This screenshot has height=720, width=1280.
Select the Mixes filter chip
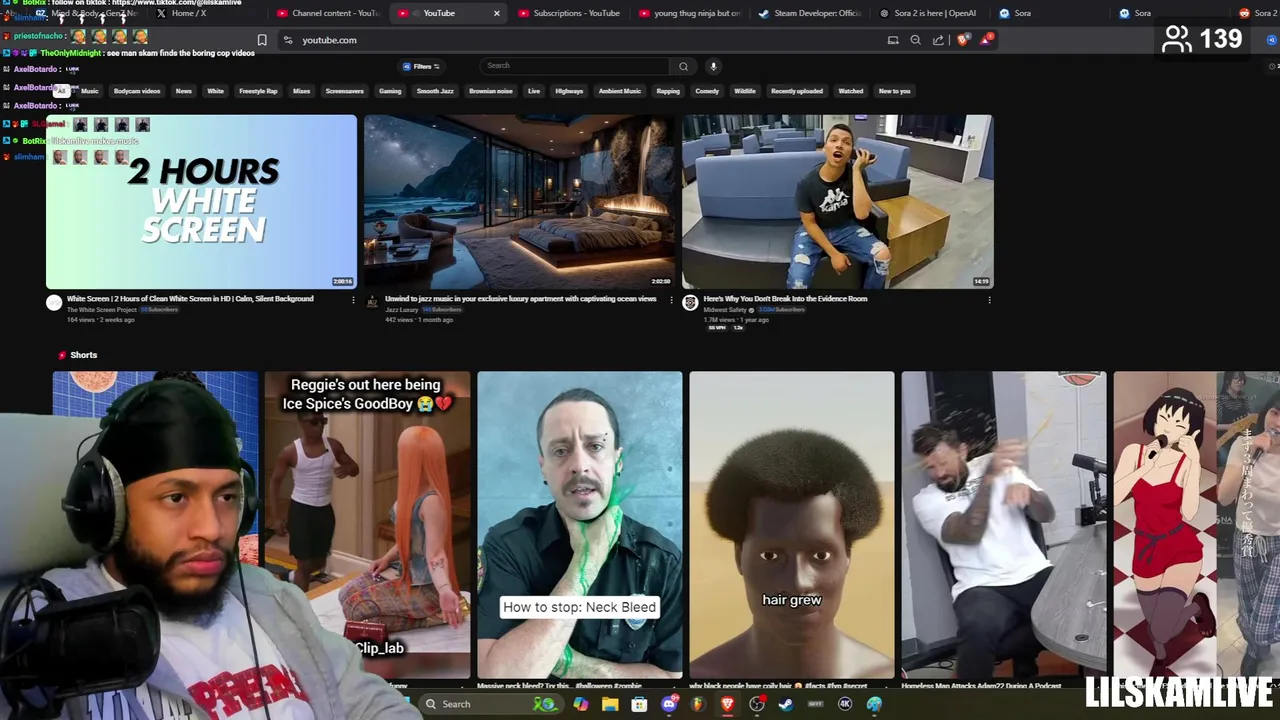point(301,91)
